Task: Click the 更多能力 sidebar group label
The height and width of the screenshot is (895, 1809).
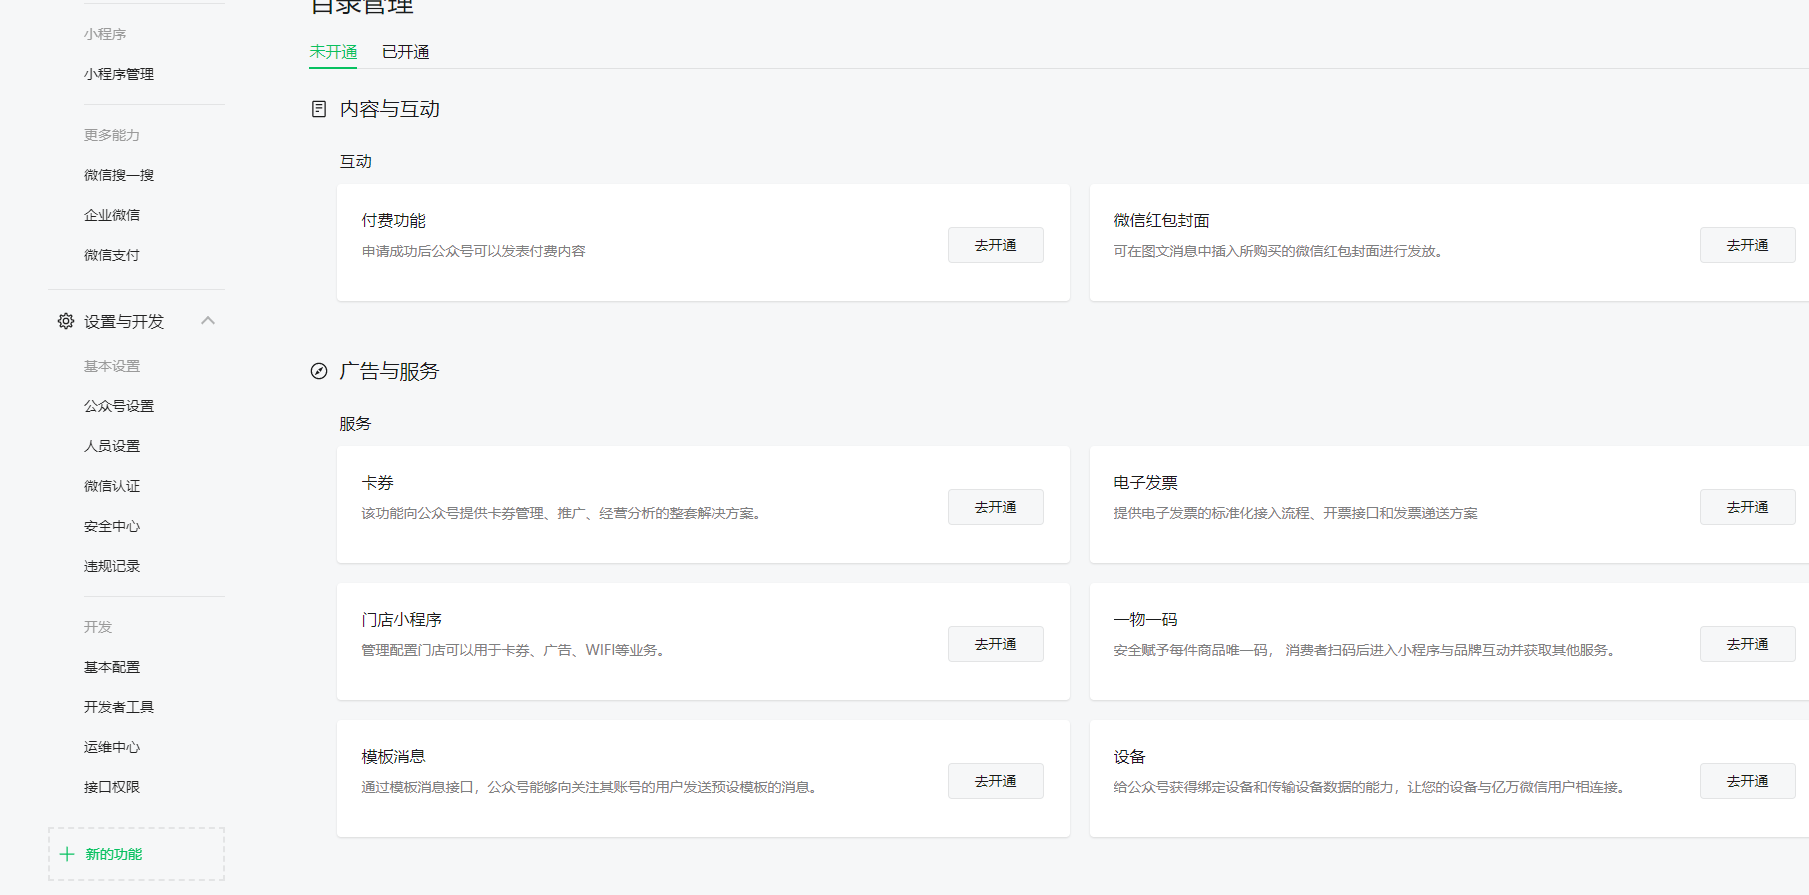Action: click(x=112, y=135)
